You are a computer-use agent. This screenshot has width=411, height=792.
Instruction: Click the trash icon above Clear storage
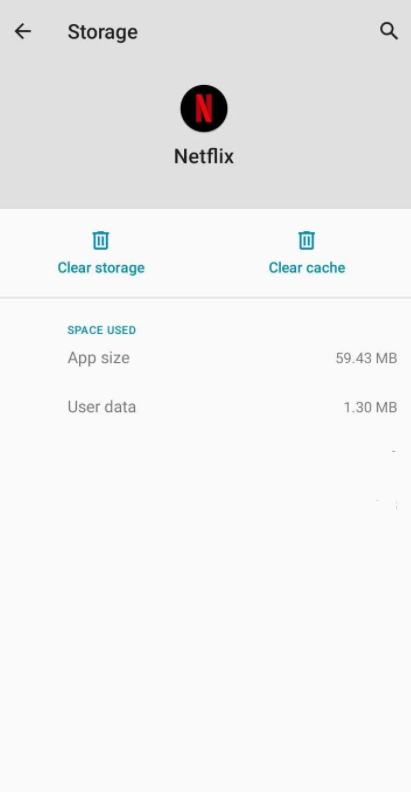coord(101,240)
